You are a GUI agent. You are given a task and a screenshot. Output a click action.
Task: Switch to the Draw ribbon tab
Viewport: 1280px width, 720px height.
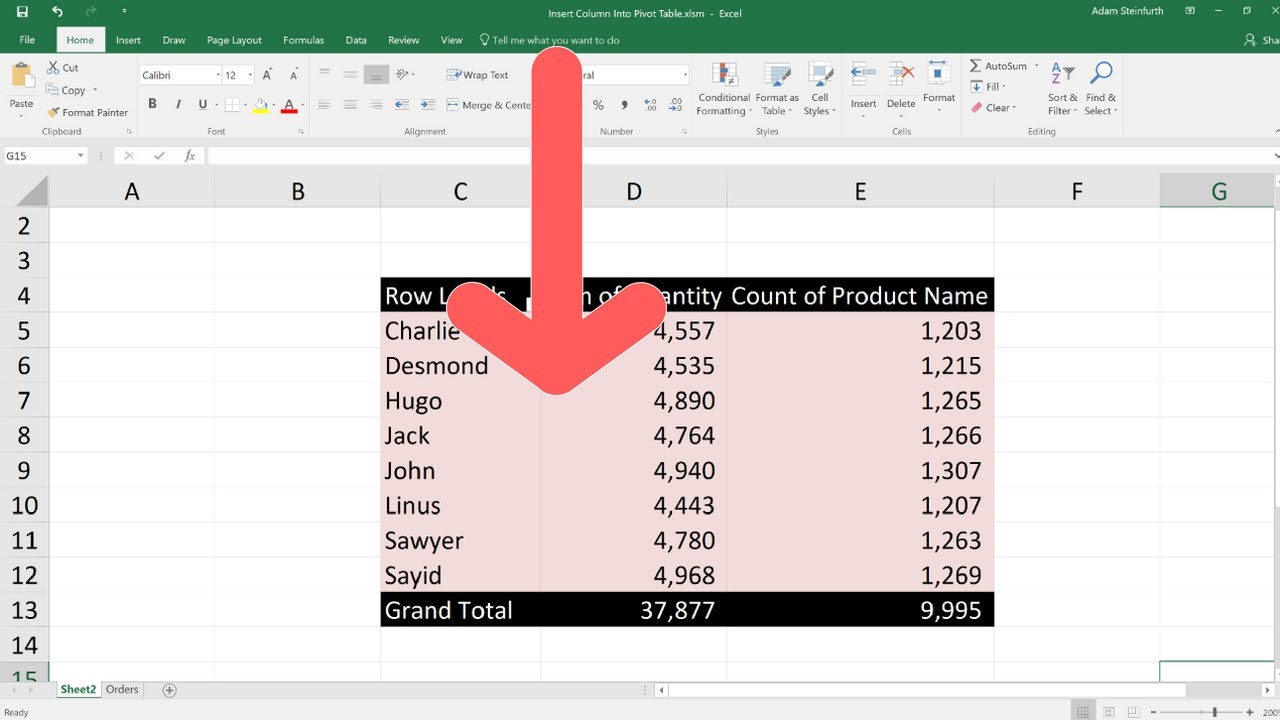tap(174, 40)
